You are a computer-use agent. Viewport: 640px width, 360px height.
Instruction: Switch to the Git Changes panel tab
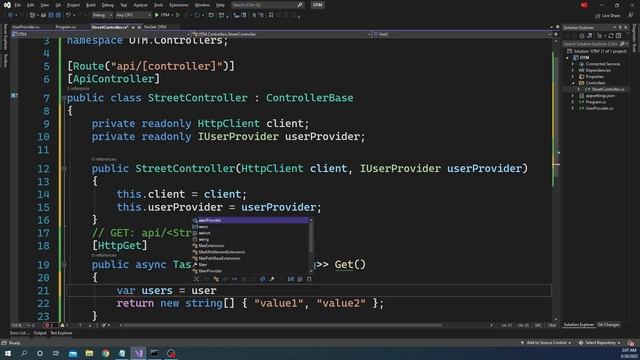click(609, 325)
